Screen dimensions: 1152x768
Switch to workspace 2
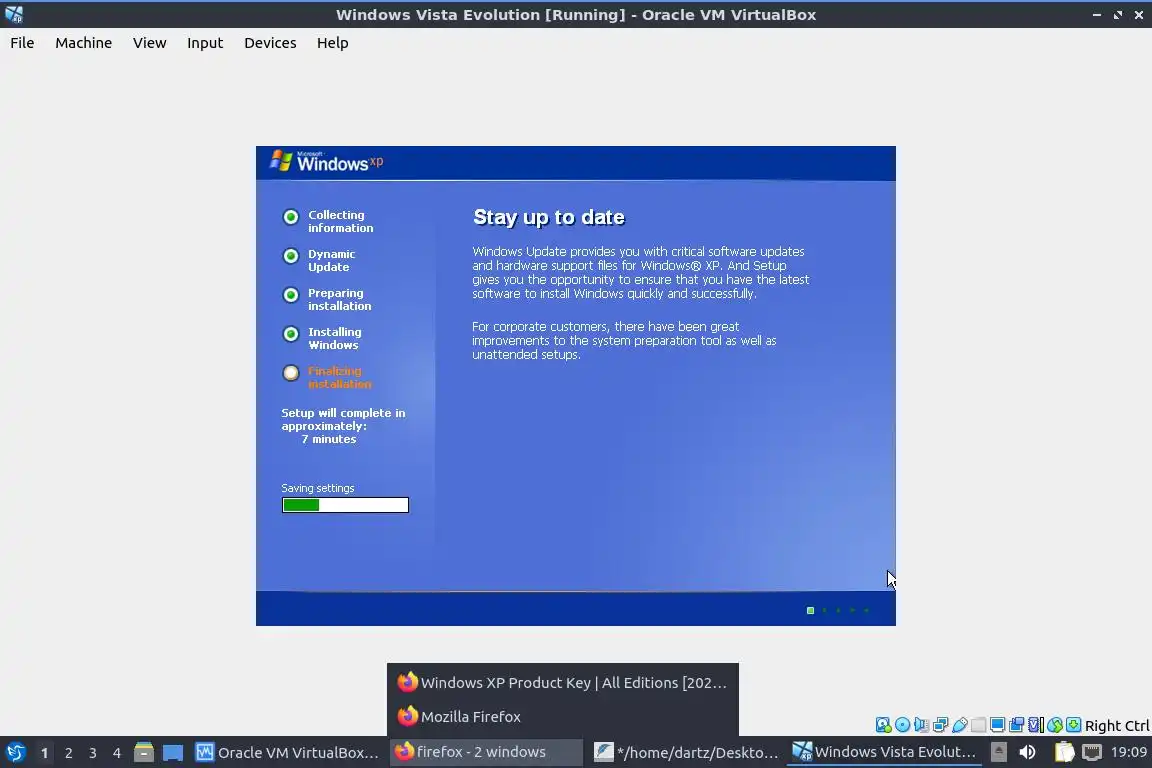(x=68, y=753)
